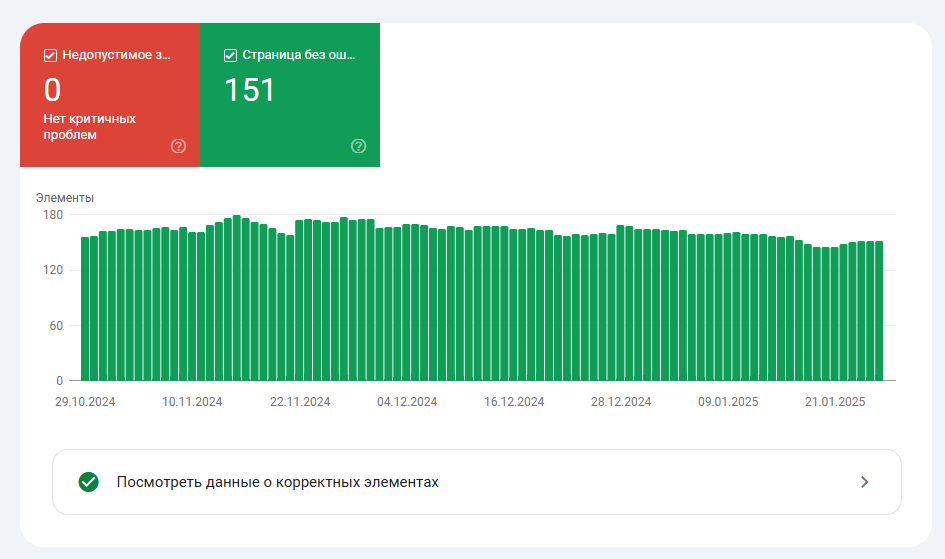Click the 09.01.2025 date label
Screen dimensions: 945x559
pyautogui.click(x=728, y=402)
